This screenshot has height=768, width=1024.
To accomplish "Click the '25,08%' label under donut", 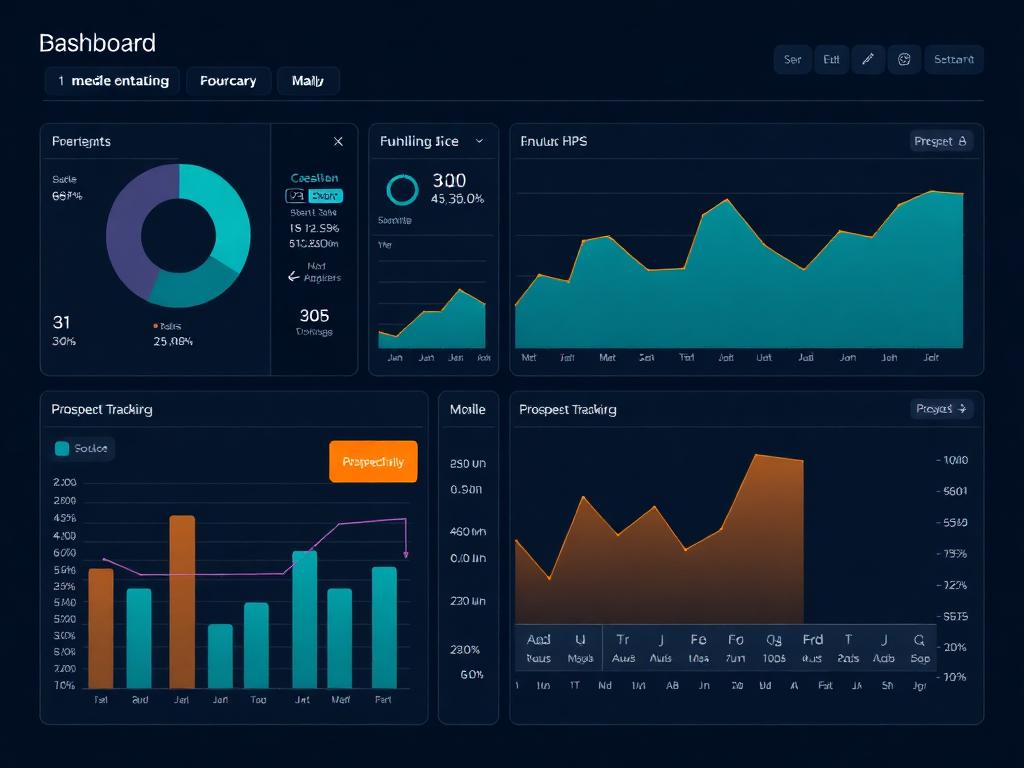I will coord(173,341).
